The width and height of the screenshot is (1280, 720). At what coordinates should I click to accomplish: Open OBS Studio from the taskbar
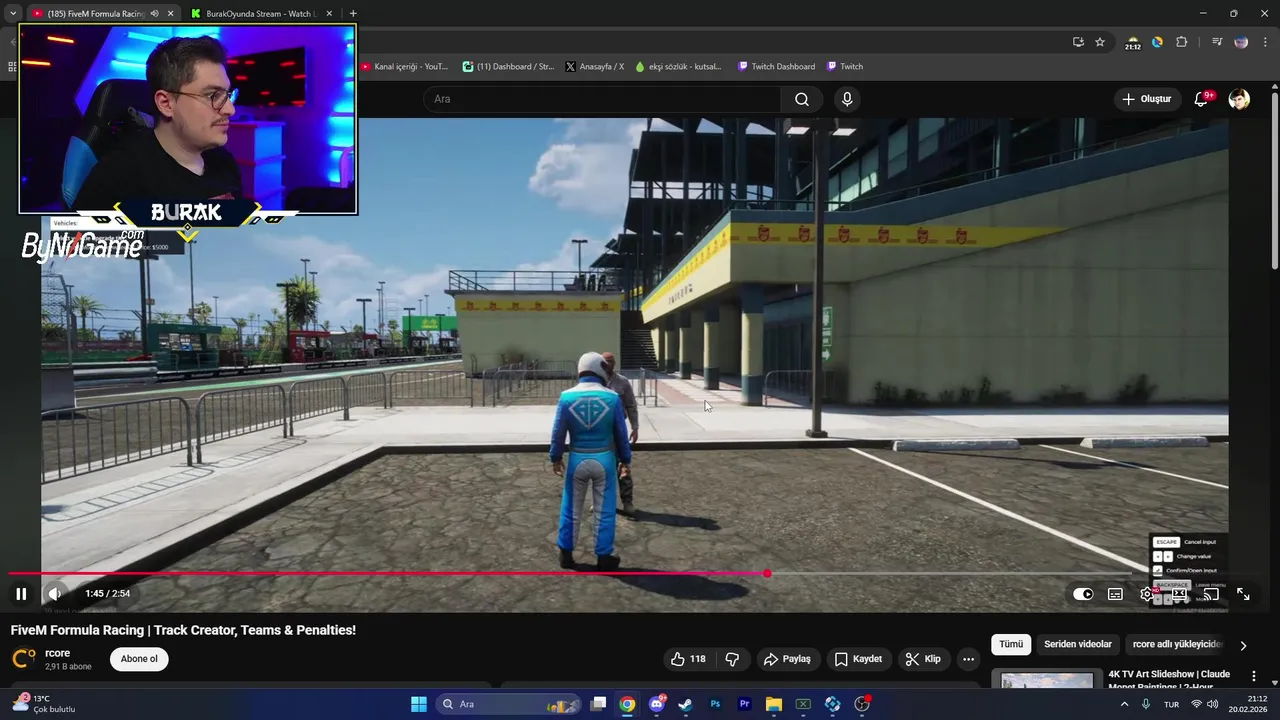(x=862, y=704)
